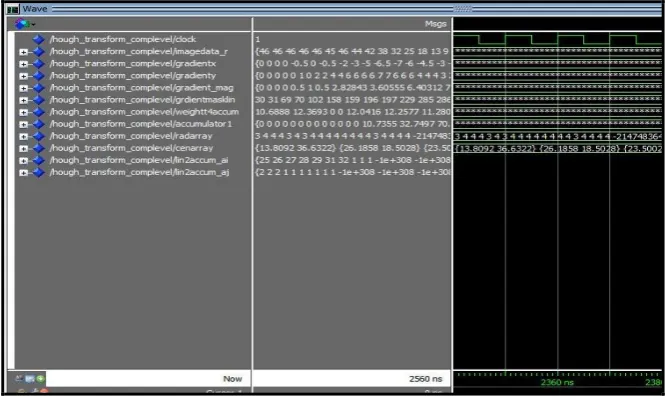Select the cenarray signal diamond icon
The width and height of the screenshot is (665, 402).
(x=39, y=148)
